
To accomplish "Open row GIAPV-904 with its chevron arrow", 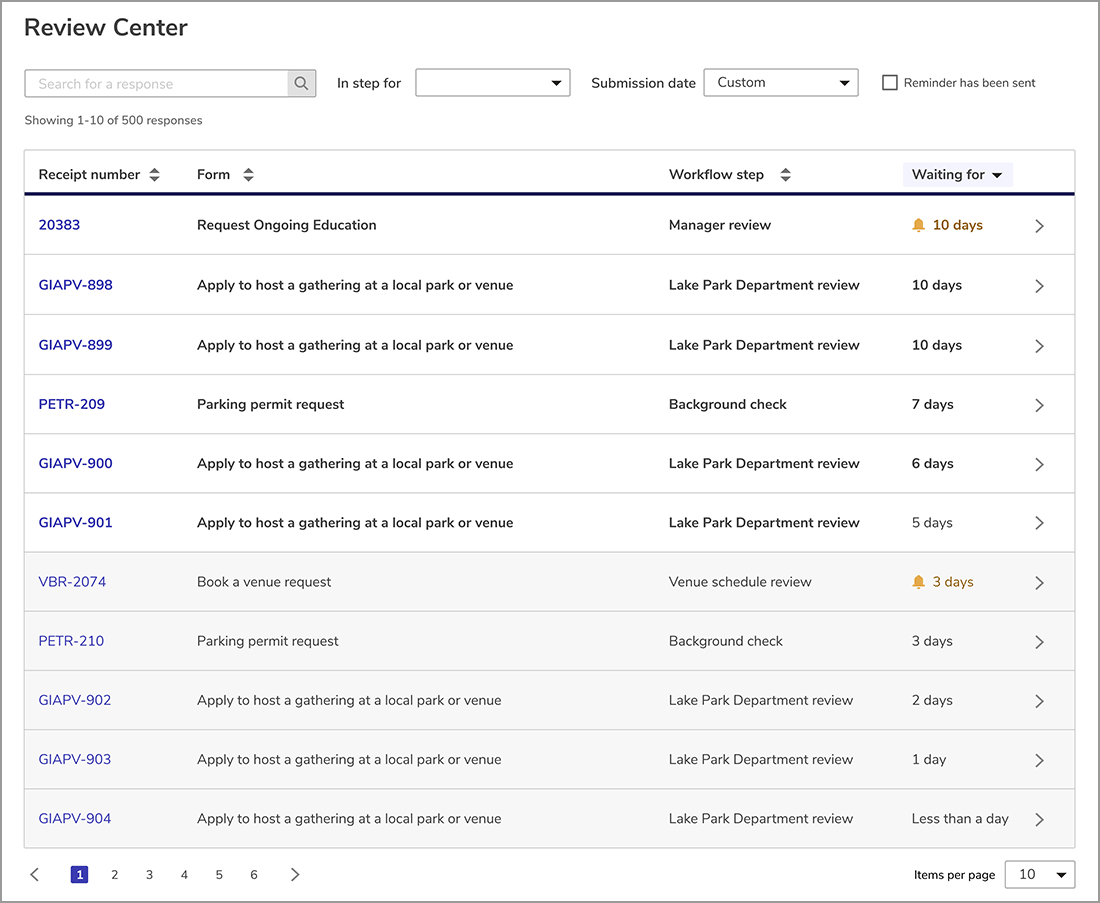I will click(1040, 819).
